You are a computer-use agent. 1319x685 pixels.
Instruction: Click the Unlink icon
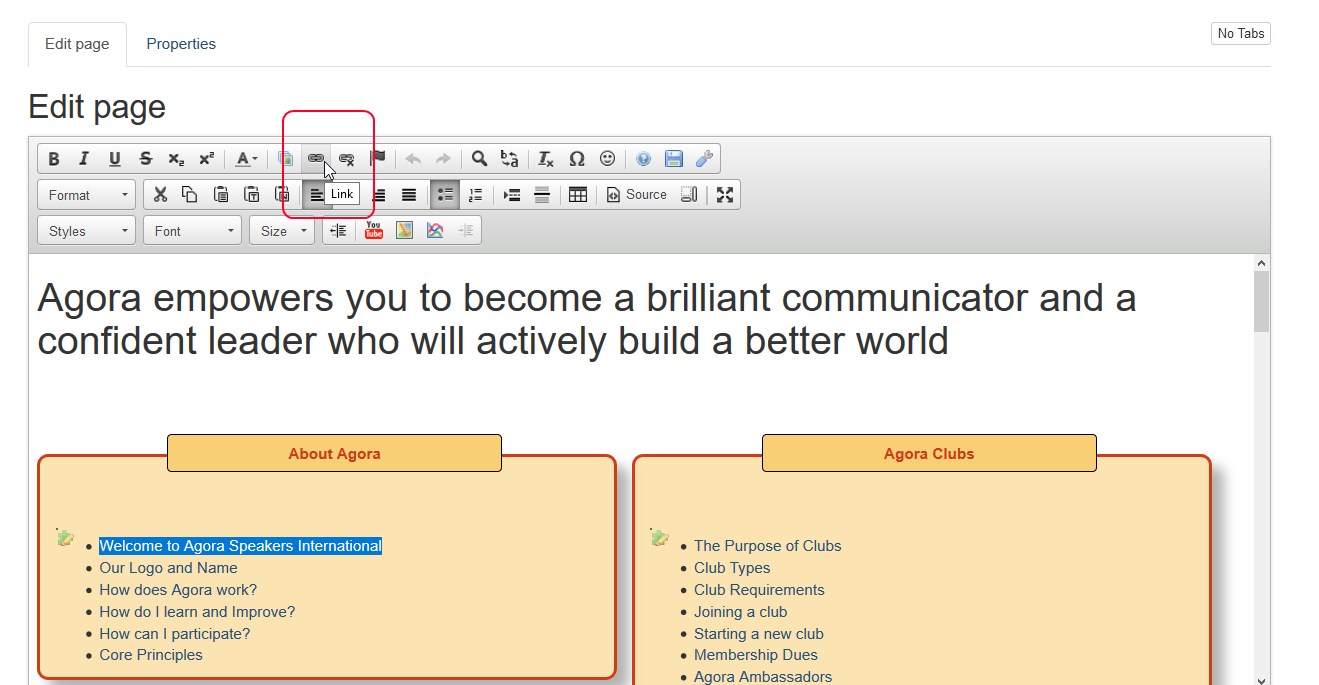tap(346, 159)
